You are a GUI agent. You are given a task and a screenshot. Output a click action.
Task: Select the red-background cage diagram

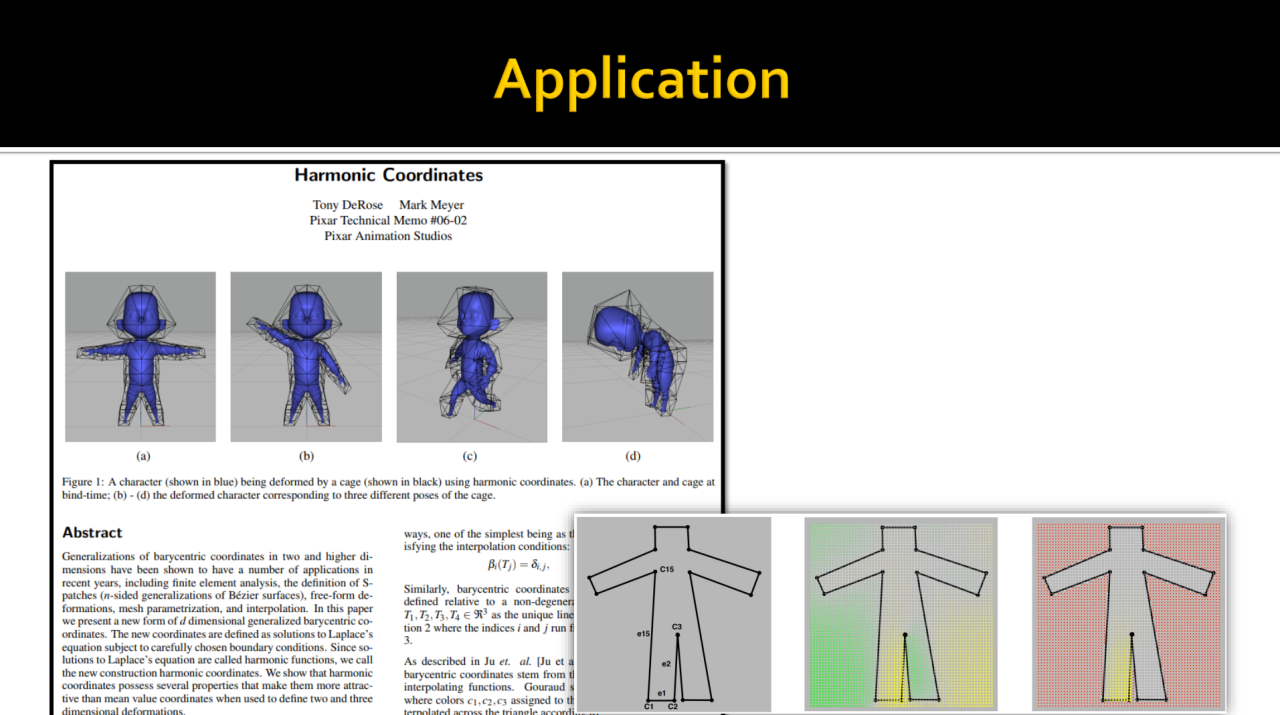pos(1128,613)
